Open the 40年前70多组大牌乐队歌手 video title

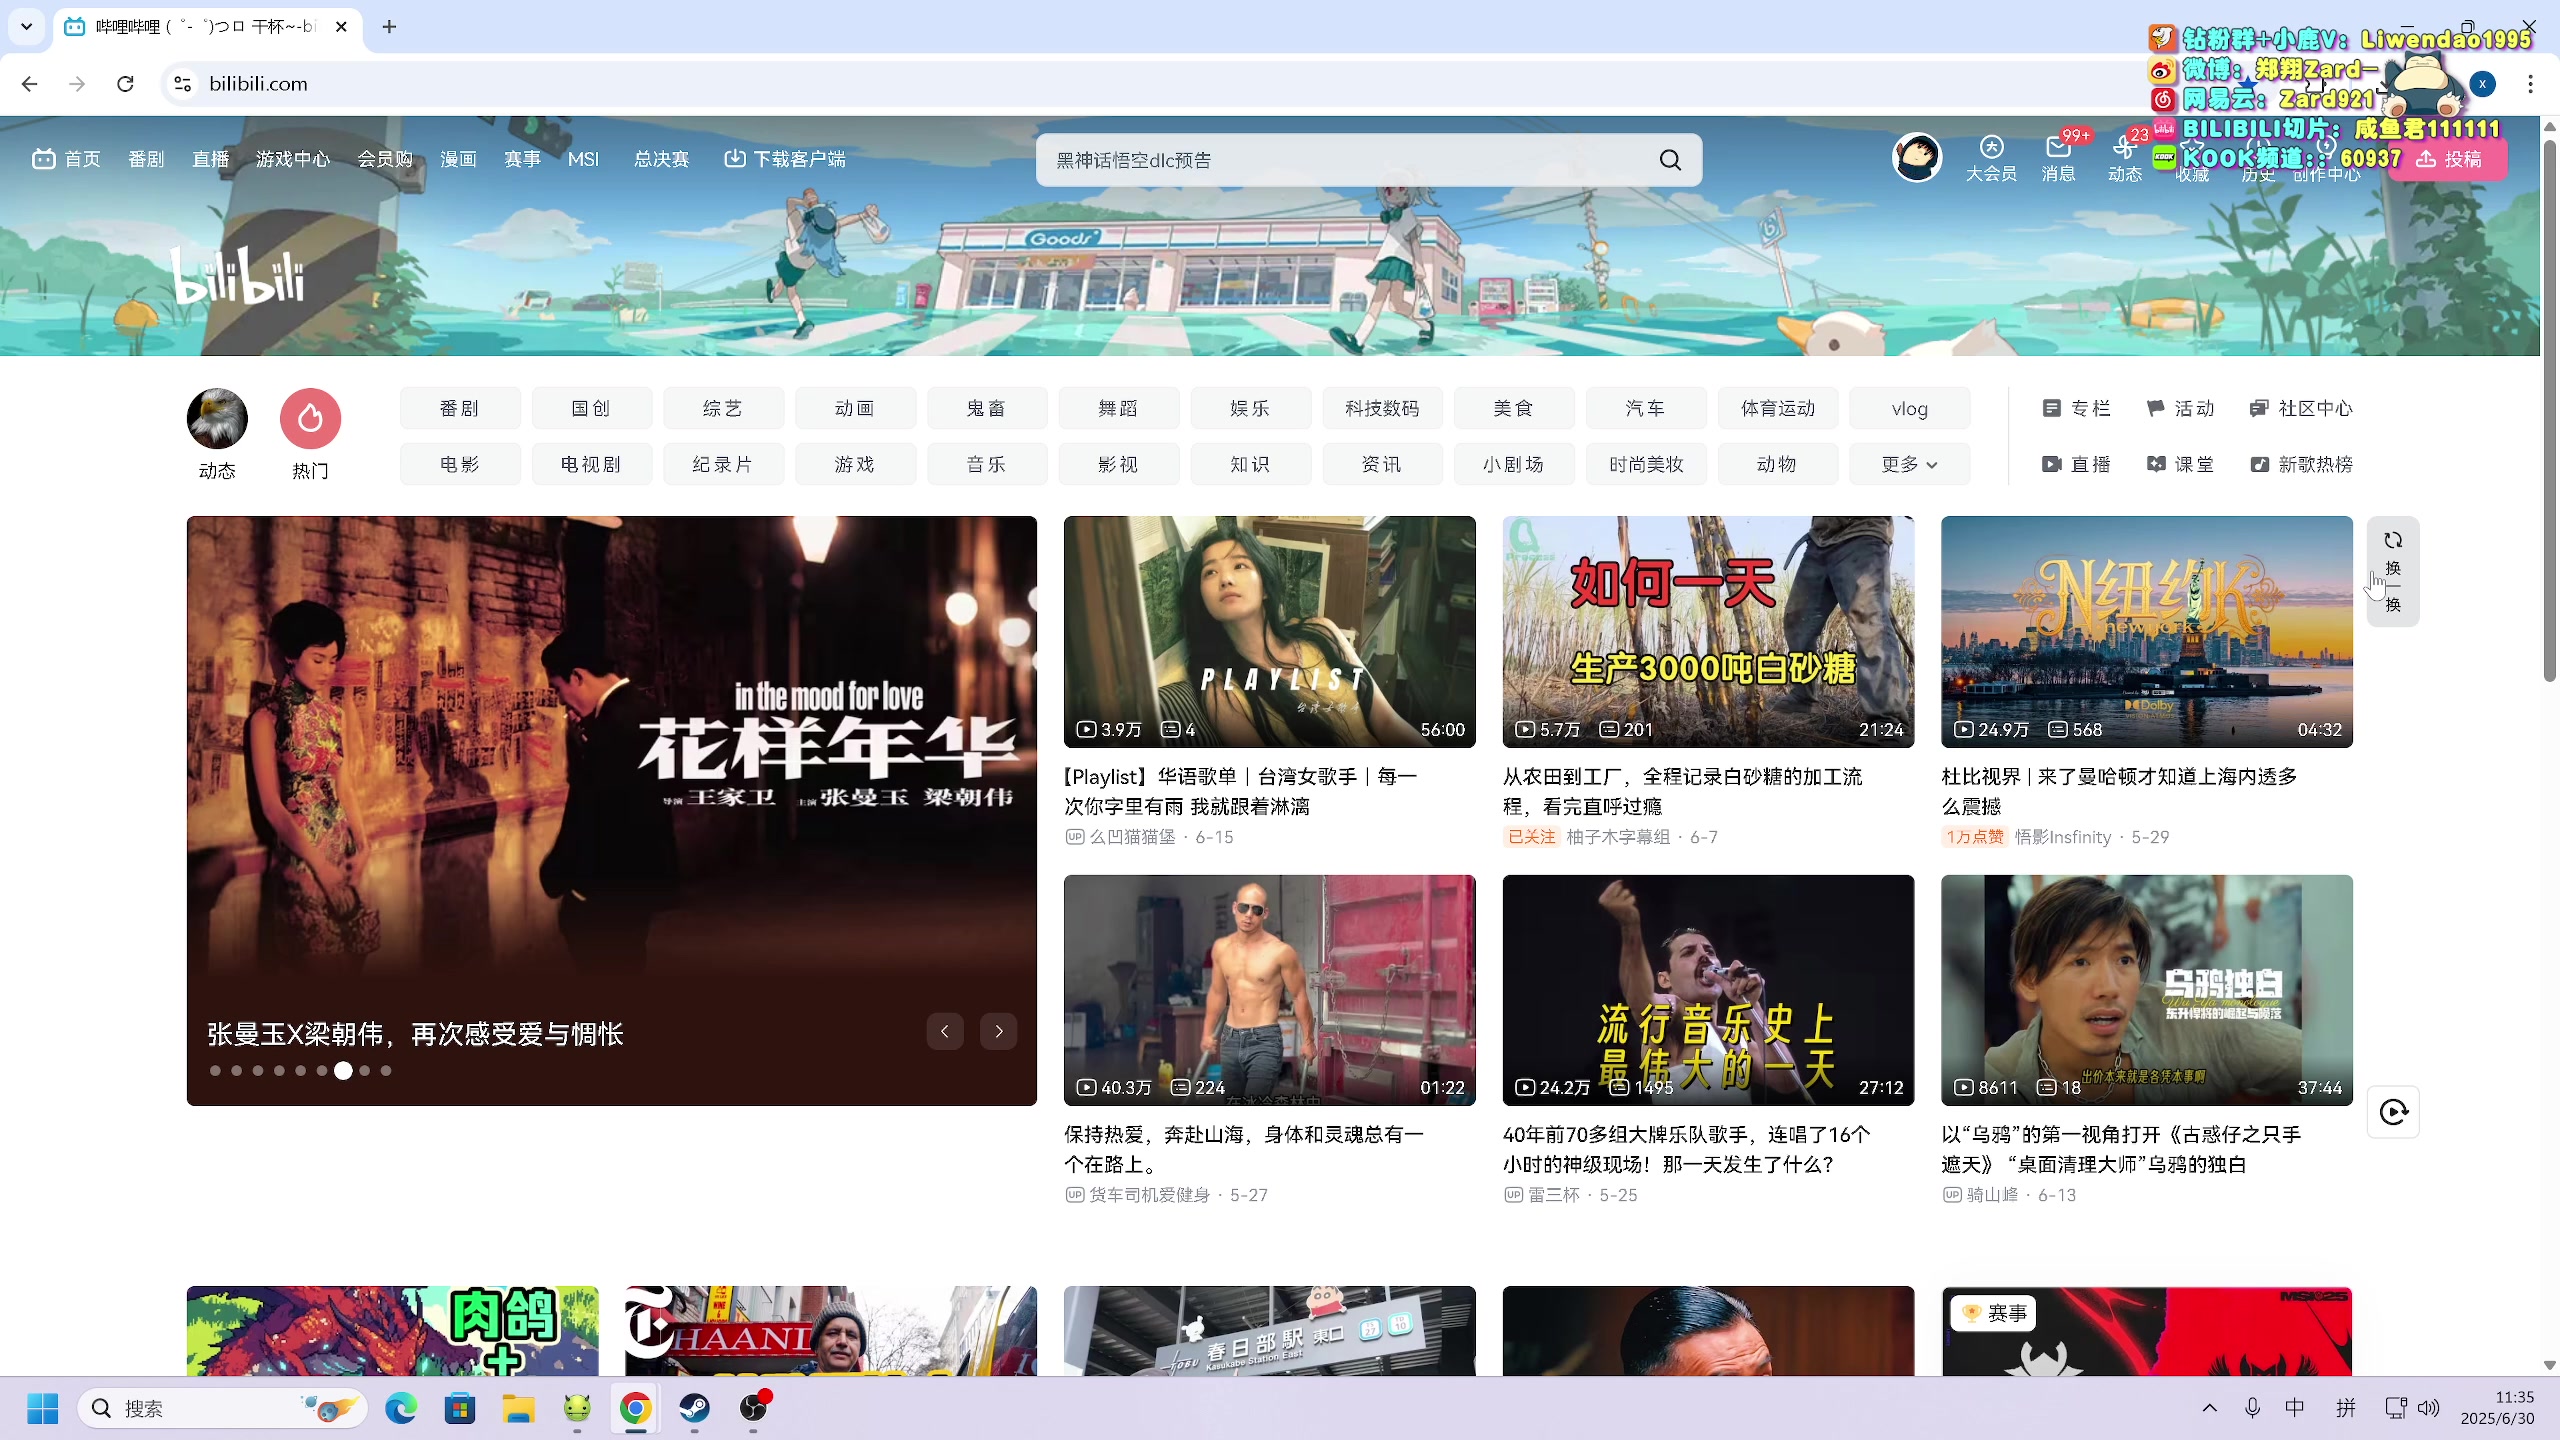[x=1686, y=1149]
